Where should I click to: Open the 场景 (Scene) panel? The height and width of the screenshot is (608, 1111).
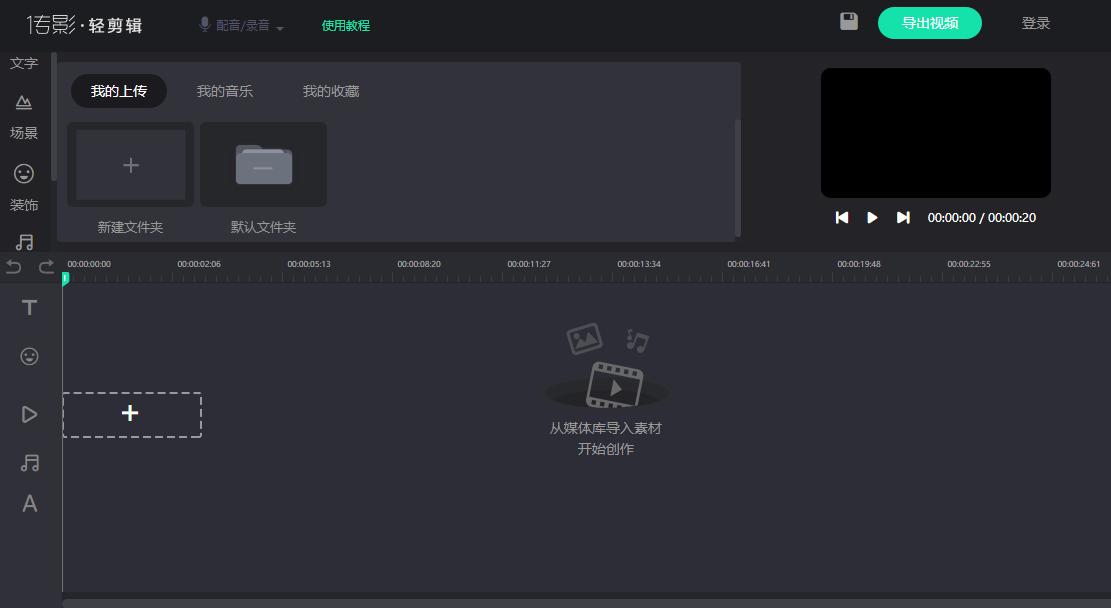pos(23,115)
